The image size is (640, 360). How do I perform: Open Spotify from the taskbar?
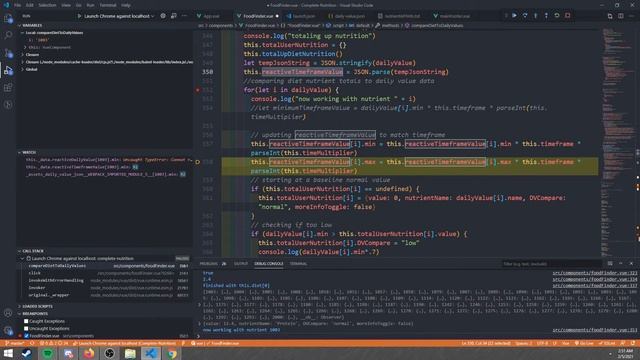click(48, 353)
